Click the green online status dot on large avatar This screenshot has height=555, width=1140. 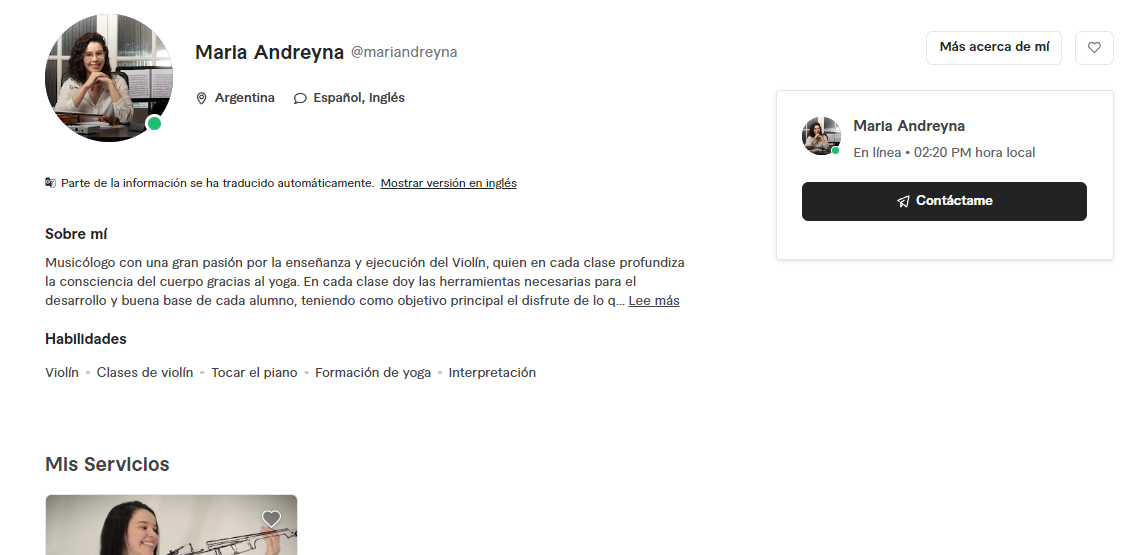(154, 124)
